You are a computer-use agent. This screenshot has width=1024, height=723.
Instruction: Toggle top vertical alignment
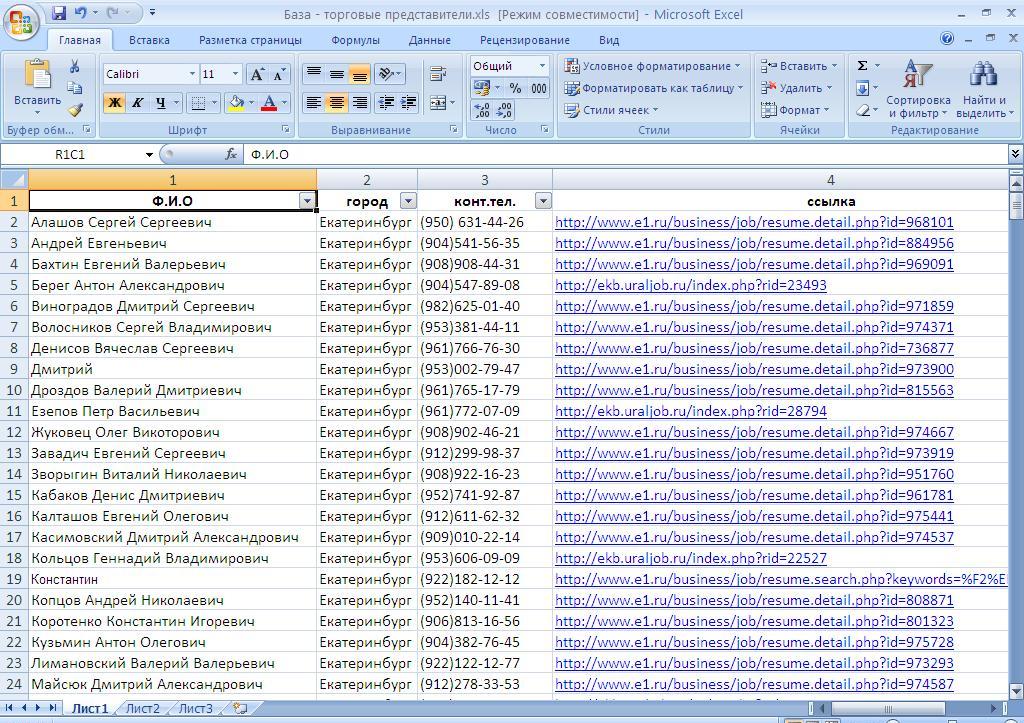[313, 74]
